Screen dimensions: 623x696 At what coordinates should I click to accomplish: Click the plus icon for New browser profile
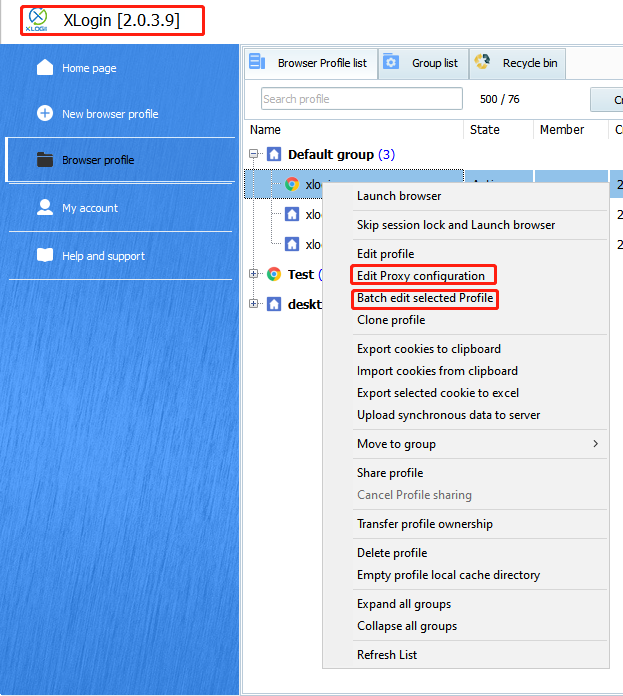click(x=45, y=113)
